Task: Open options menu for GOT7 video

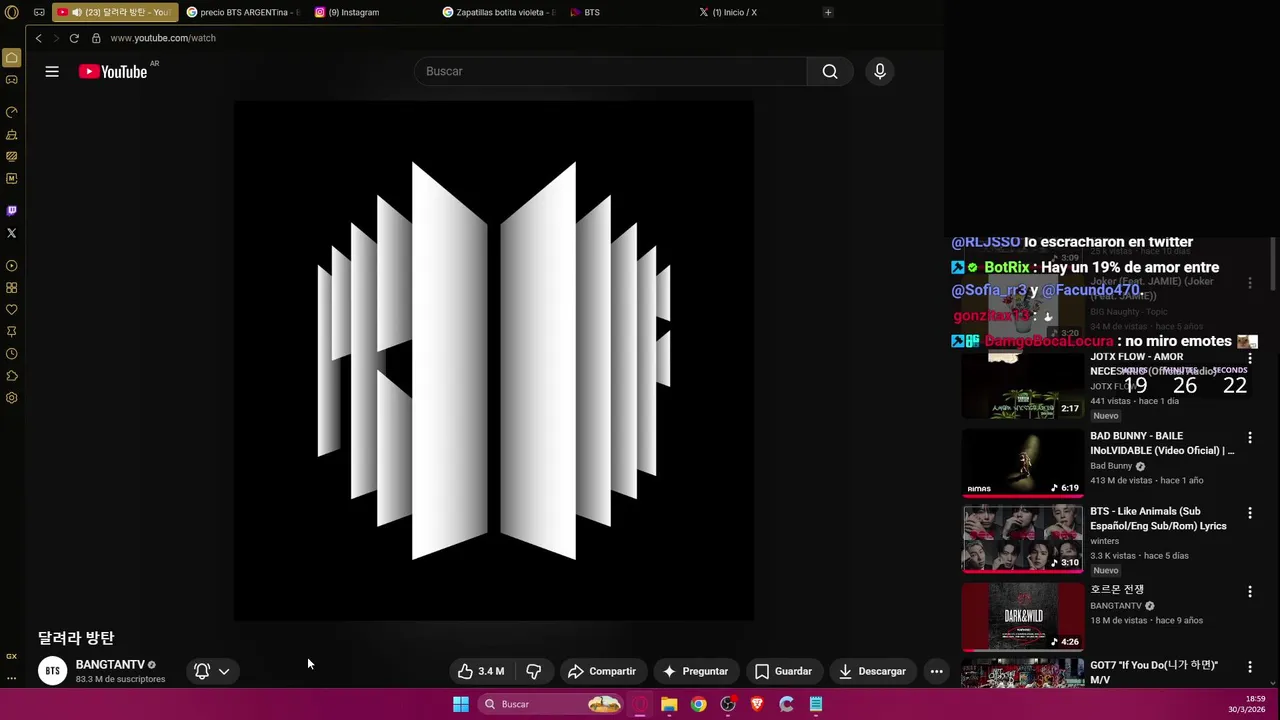Action: [1249, 667]
